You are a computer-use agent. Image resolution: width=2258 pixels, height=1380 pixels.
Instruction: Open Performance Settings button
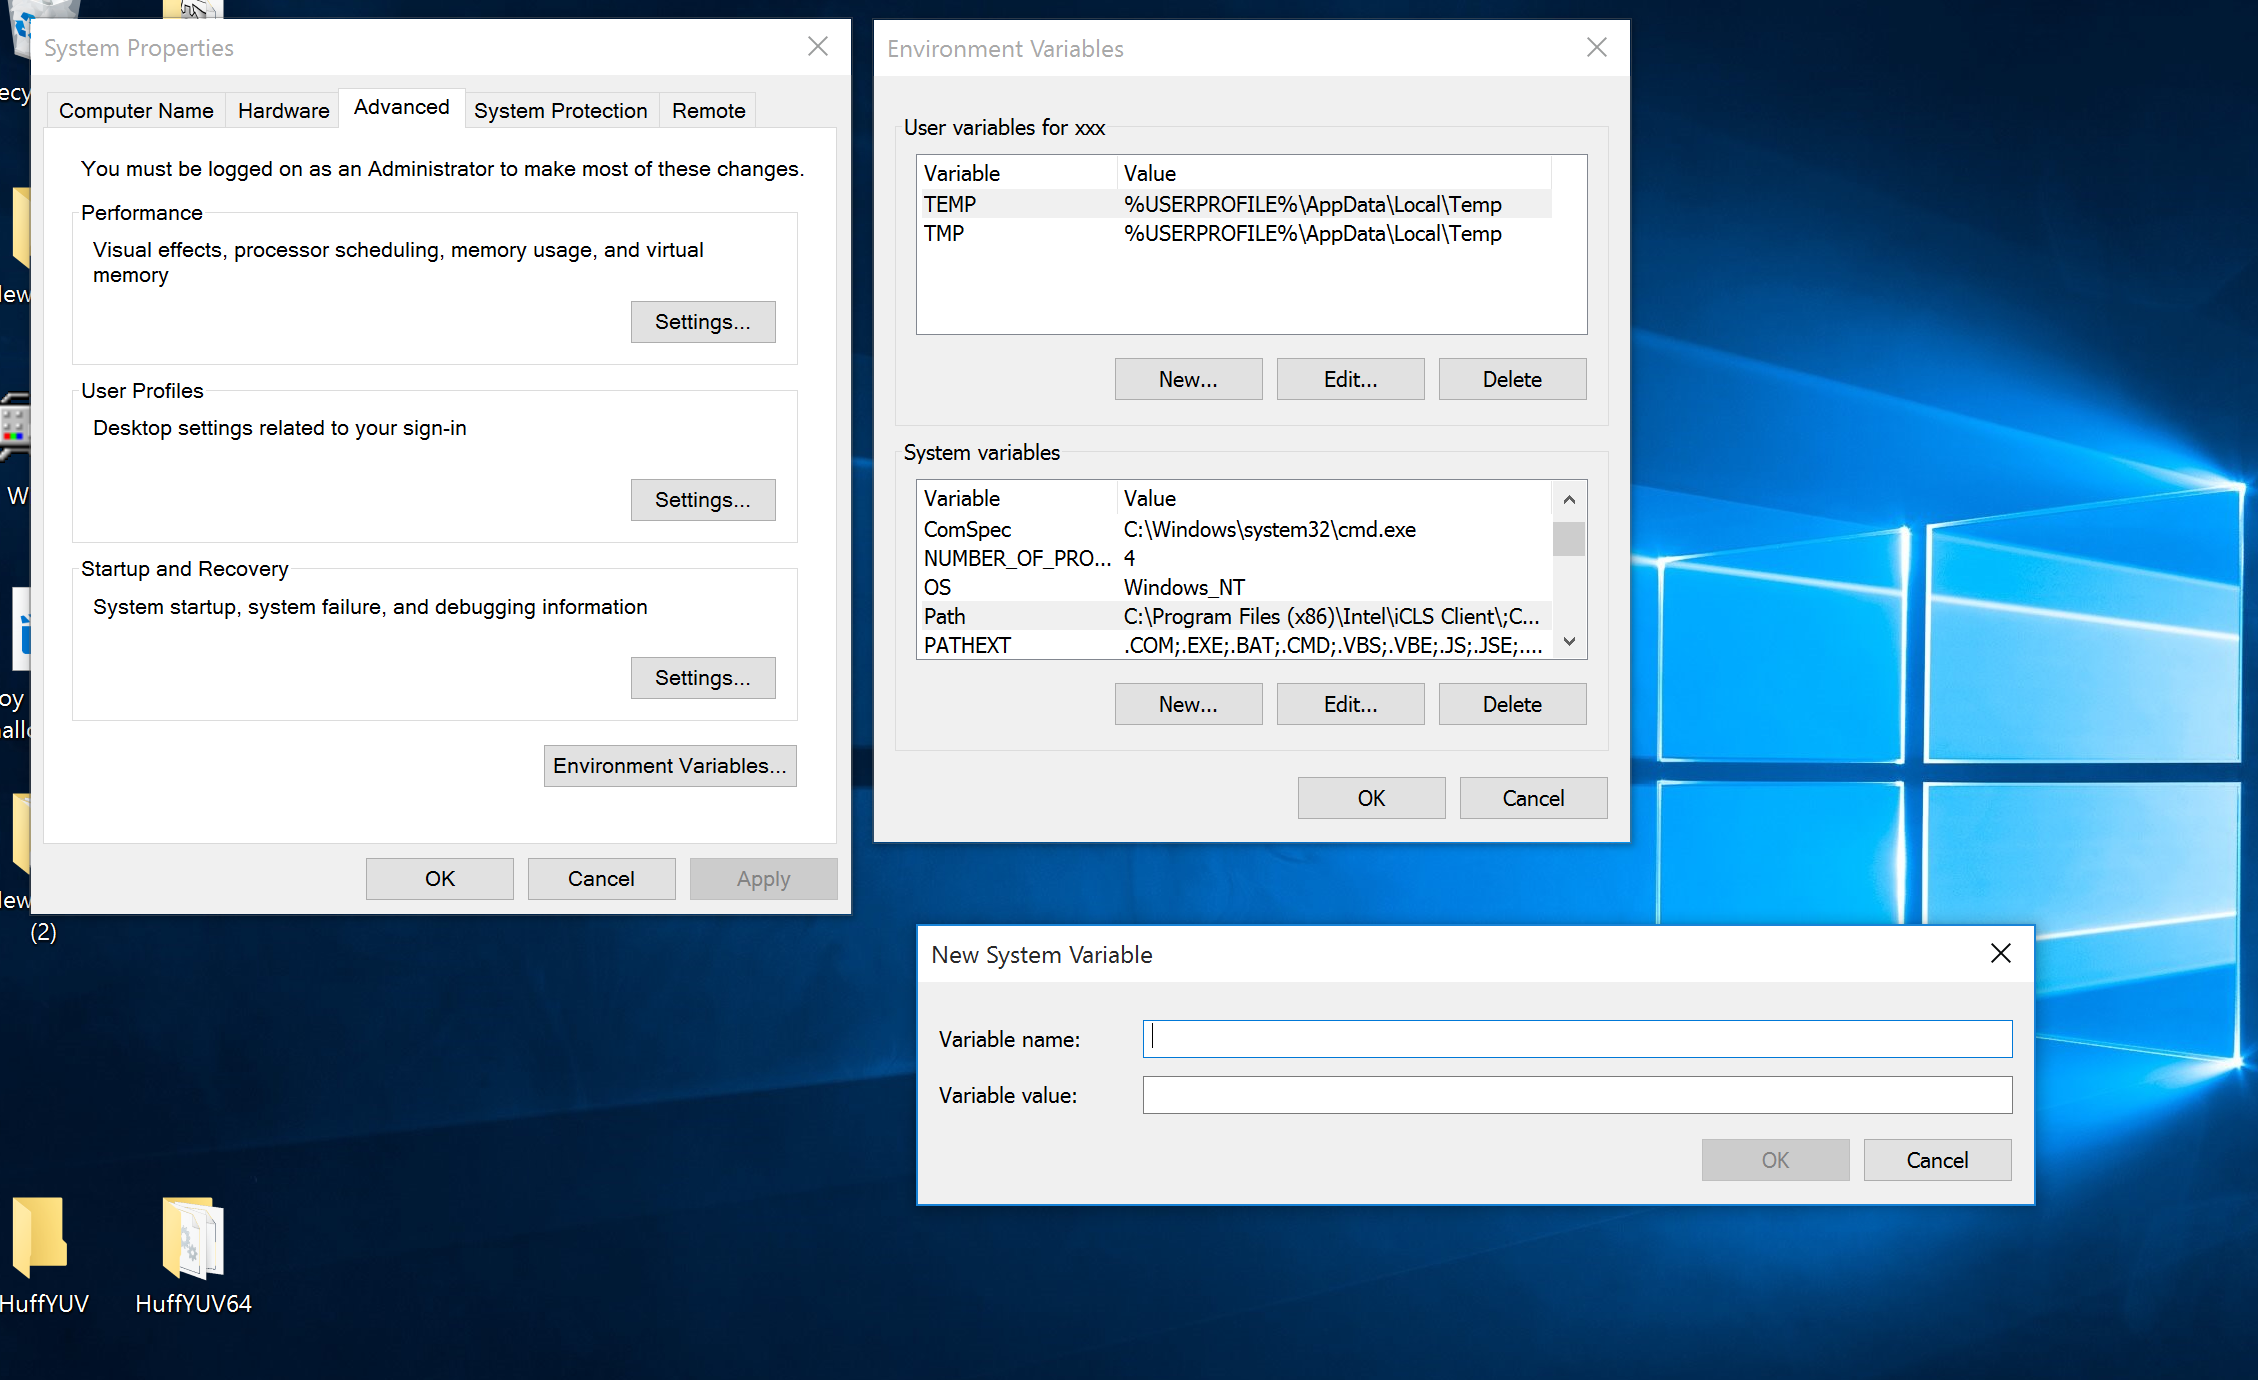(703, 322)
